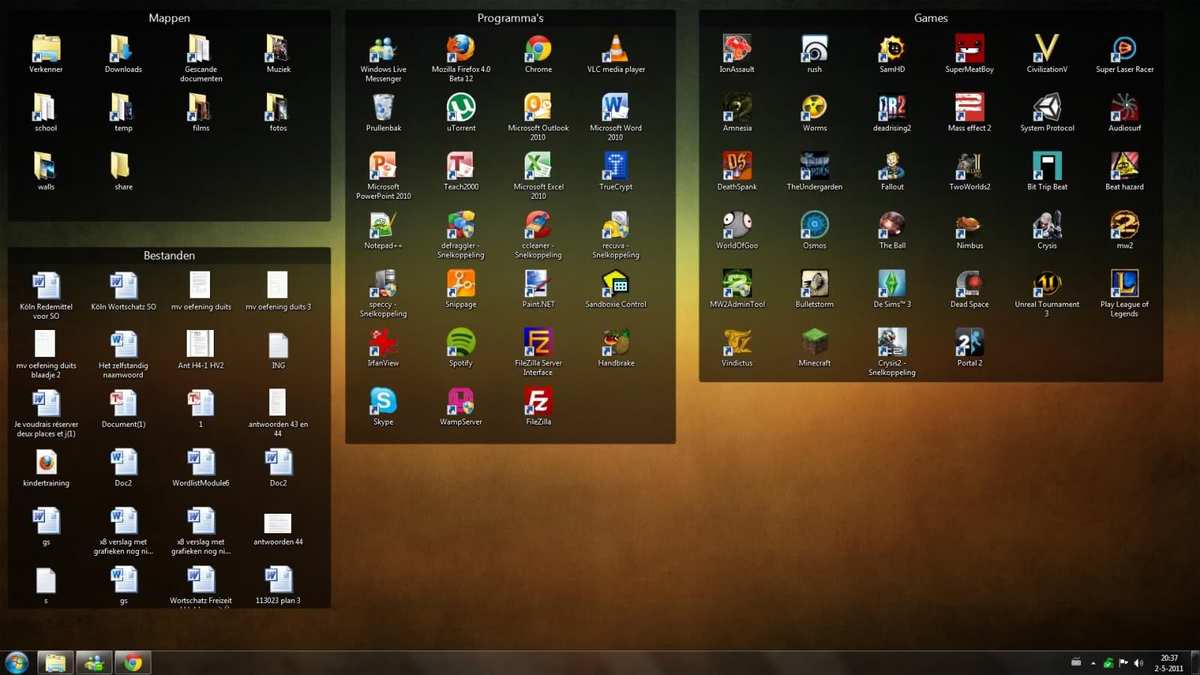Select the FileZilla shortcut icon
The width and height of the screenshot is (1200, 675).
pos(538,402)
